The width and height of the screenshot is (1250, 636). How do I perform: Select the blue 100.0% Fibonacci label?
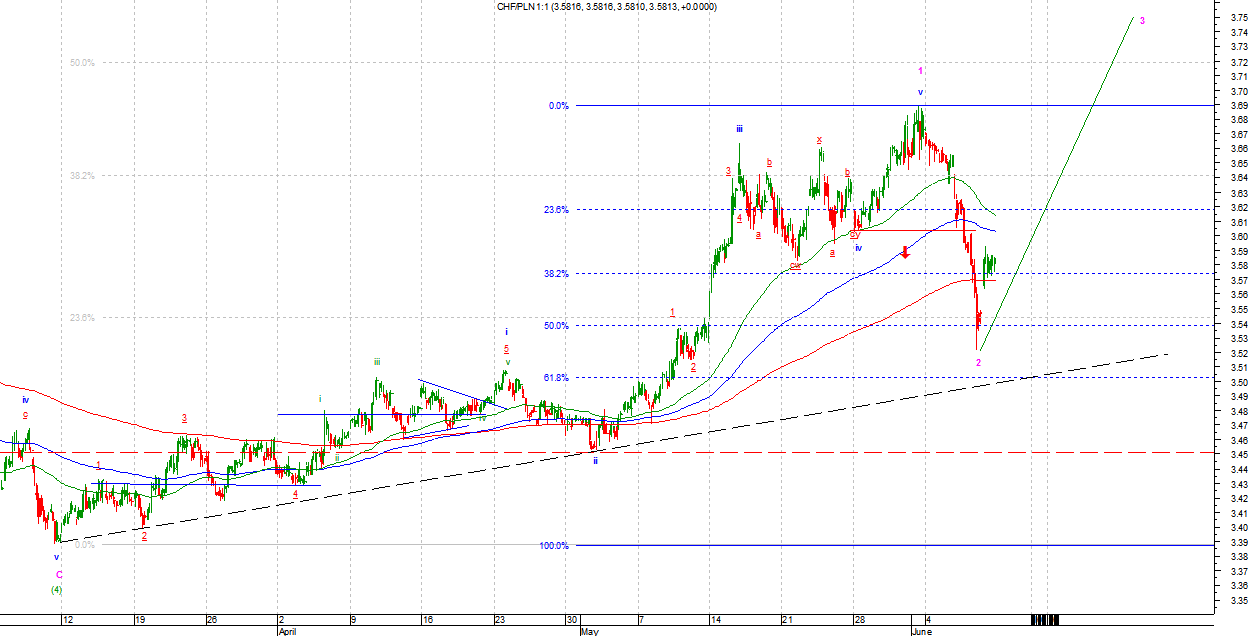(x=553, y=545)
